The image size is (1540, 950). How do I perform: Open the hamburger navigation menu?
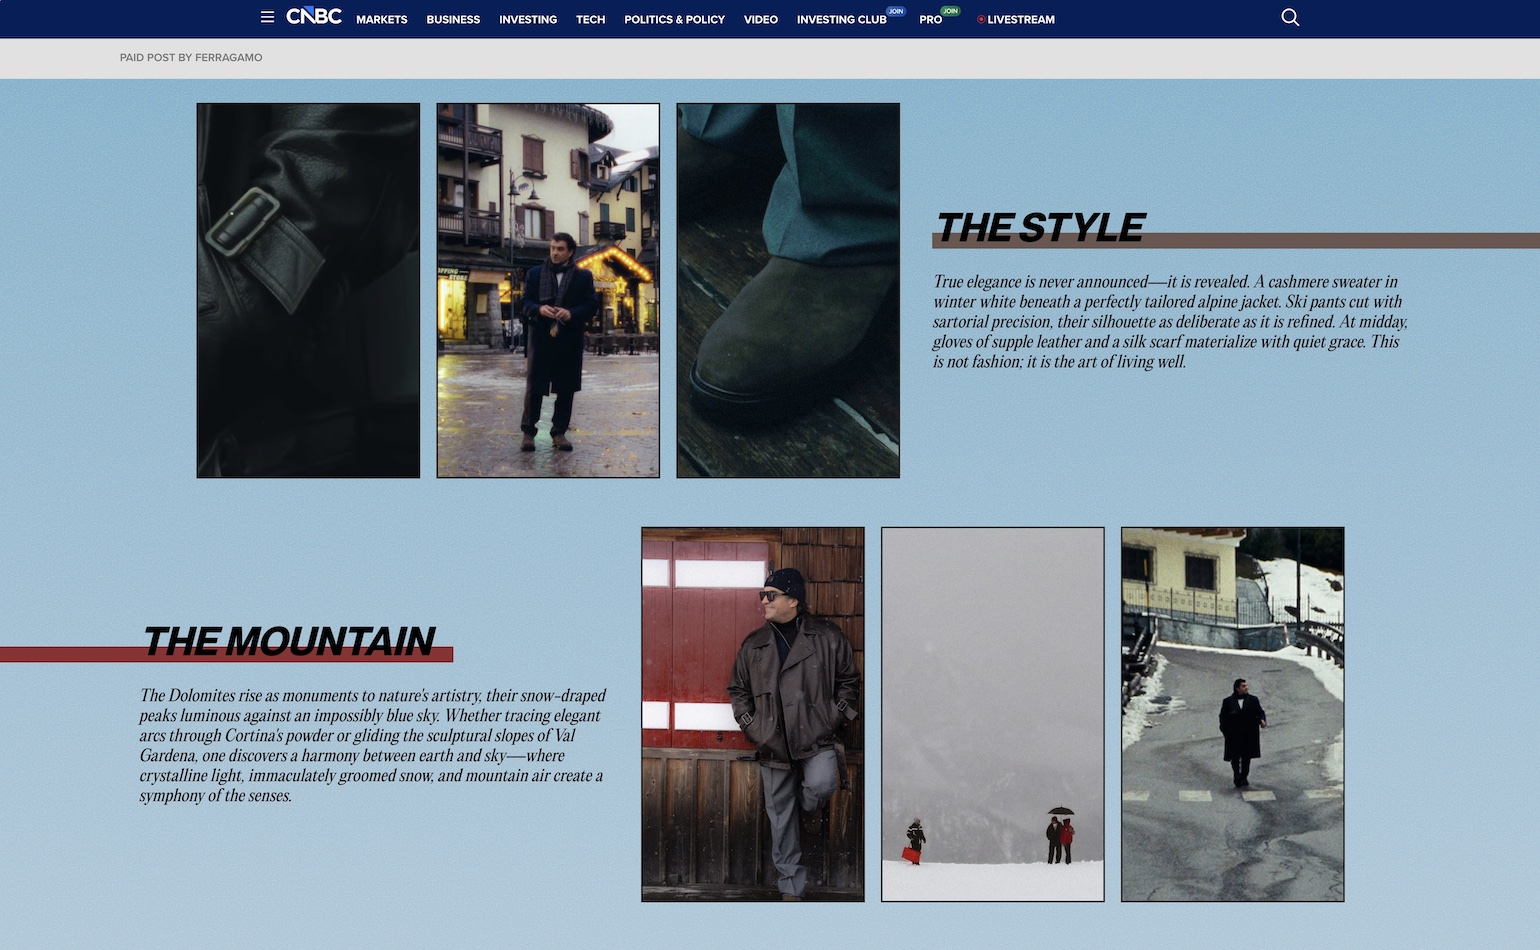click(x=267, y=17)
